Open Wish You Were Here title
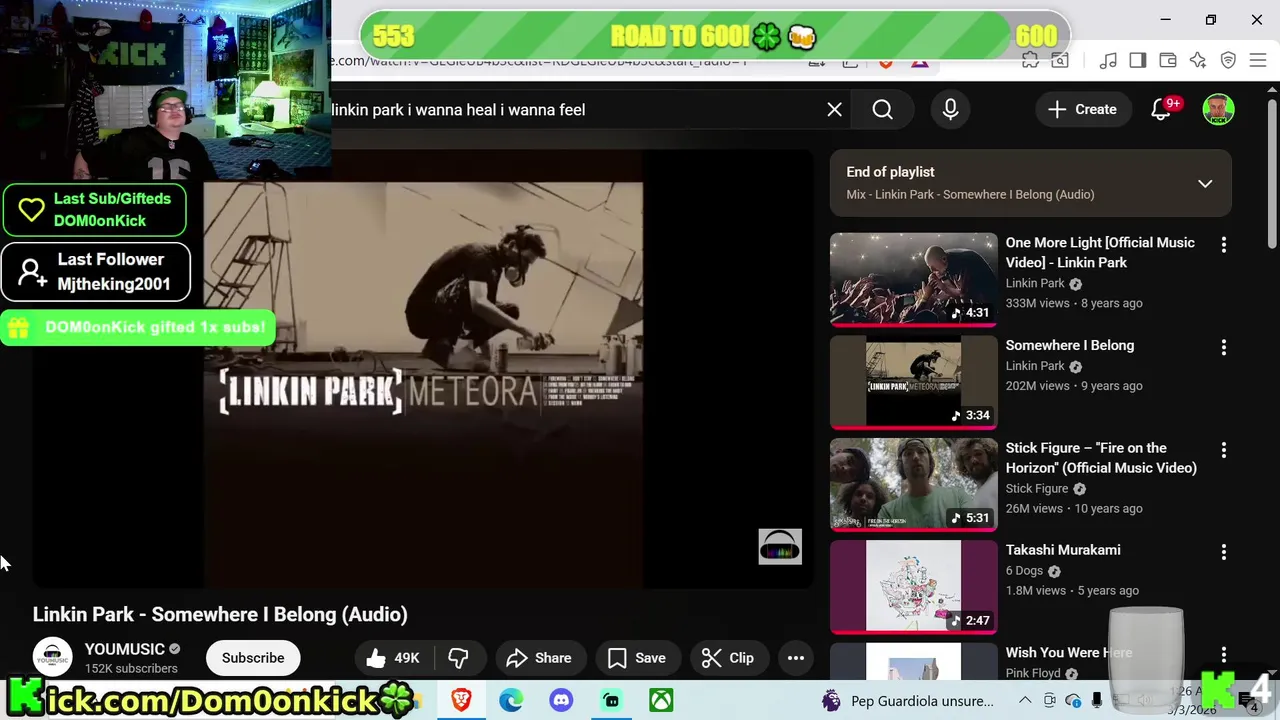This screenshot has height=720, width=1280. (1069, 652)
